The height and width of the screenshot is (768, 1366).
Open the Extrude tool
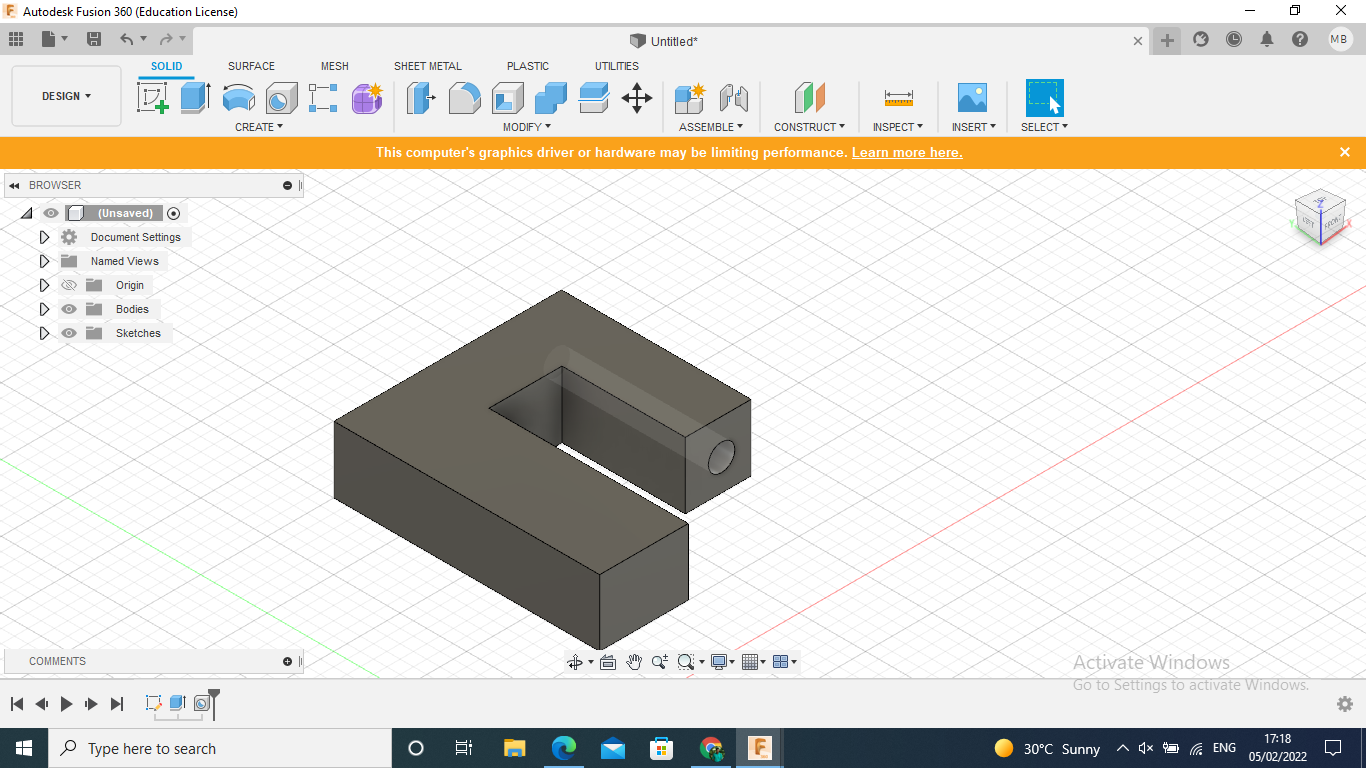click(194, 98)
